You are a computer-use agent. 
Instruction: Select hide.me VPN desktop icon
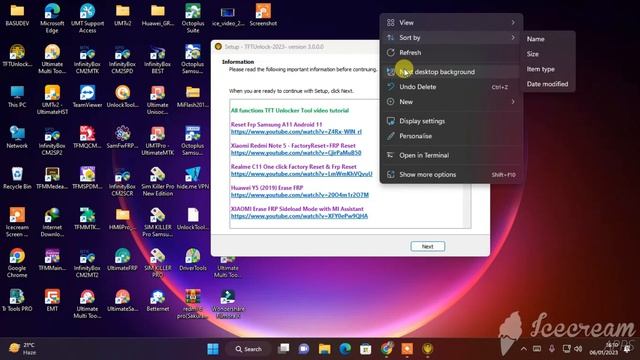pyautogui.click(x=193, y=178)
